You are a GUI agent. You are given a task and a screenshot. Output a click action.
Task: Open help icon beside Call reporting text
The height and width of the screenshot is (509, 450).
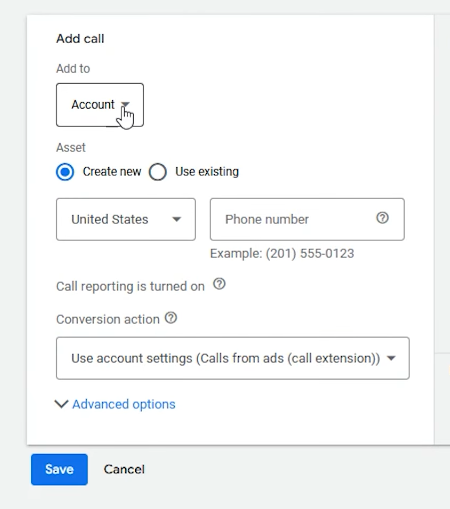(x=219, y=284)
